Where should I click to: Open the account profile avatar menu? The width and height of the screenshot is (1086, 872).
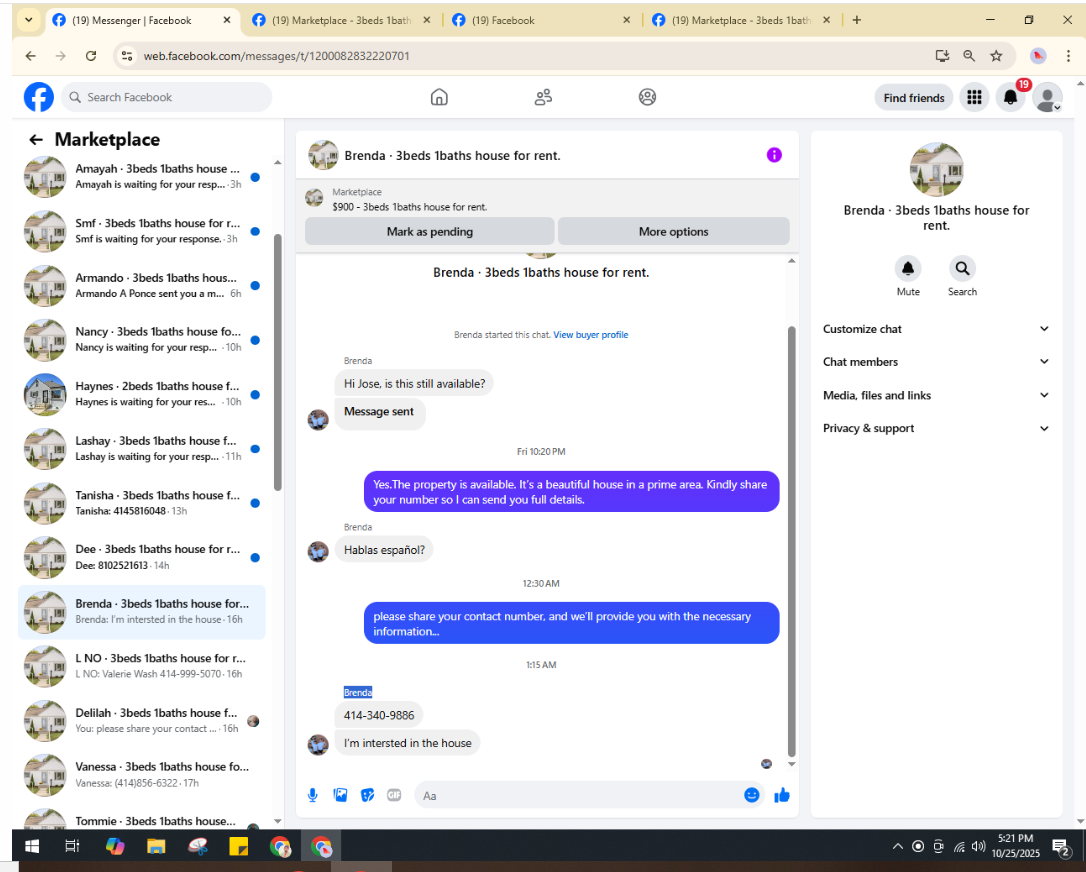tap(1047, 98)
